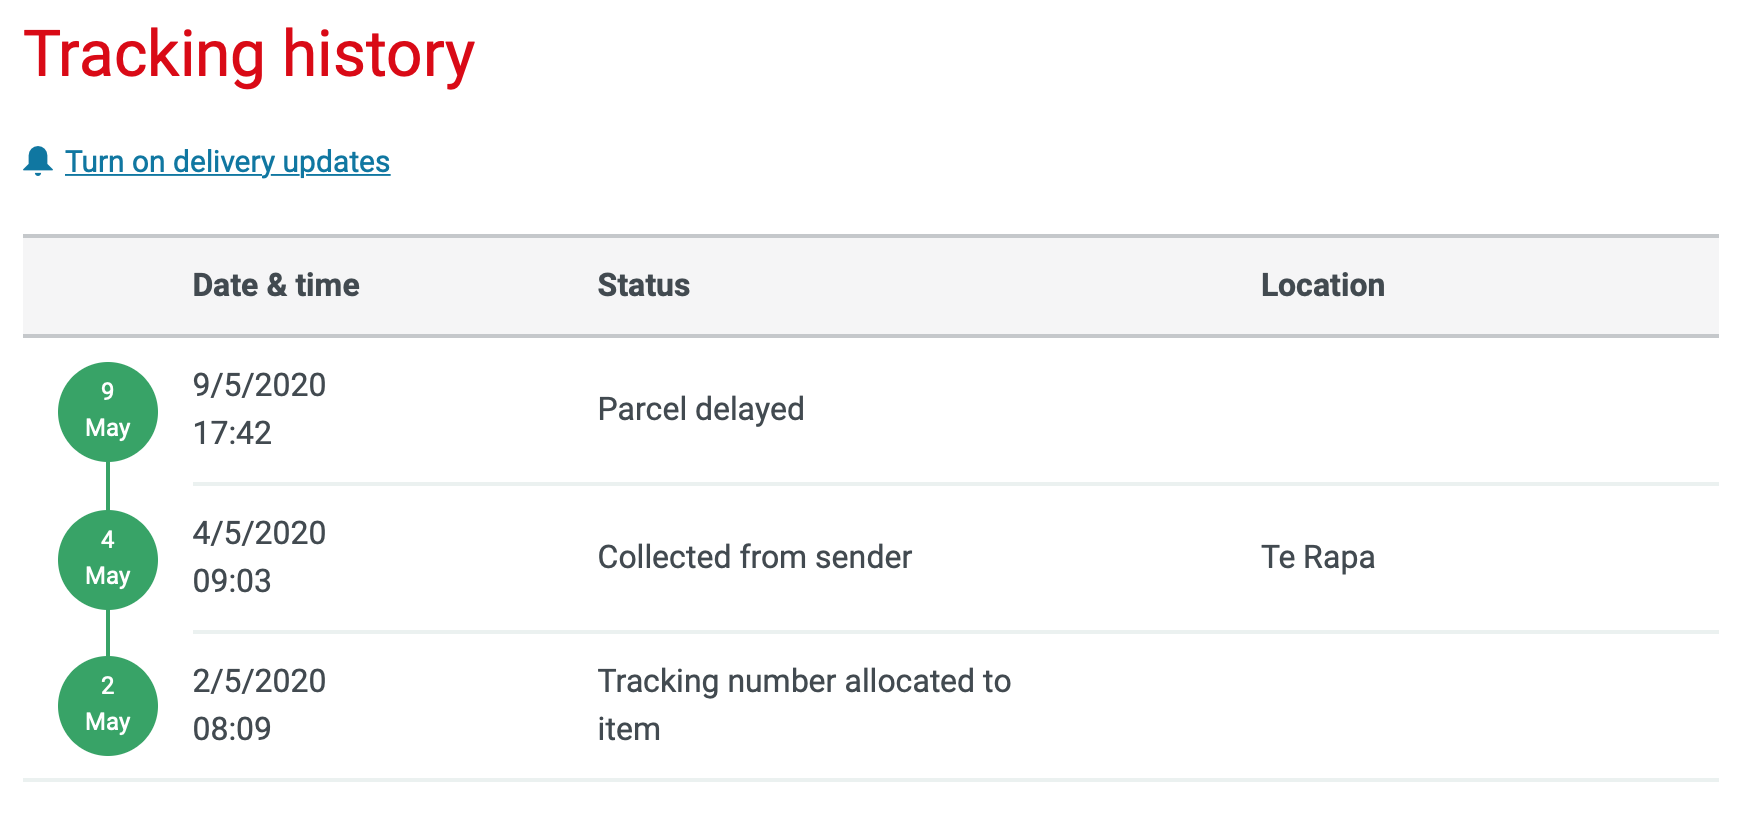Click the Location column header
Image resolution: width=1738 pixels, height=818 pixels.
[x=1322, y=285]
